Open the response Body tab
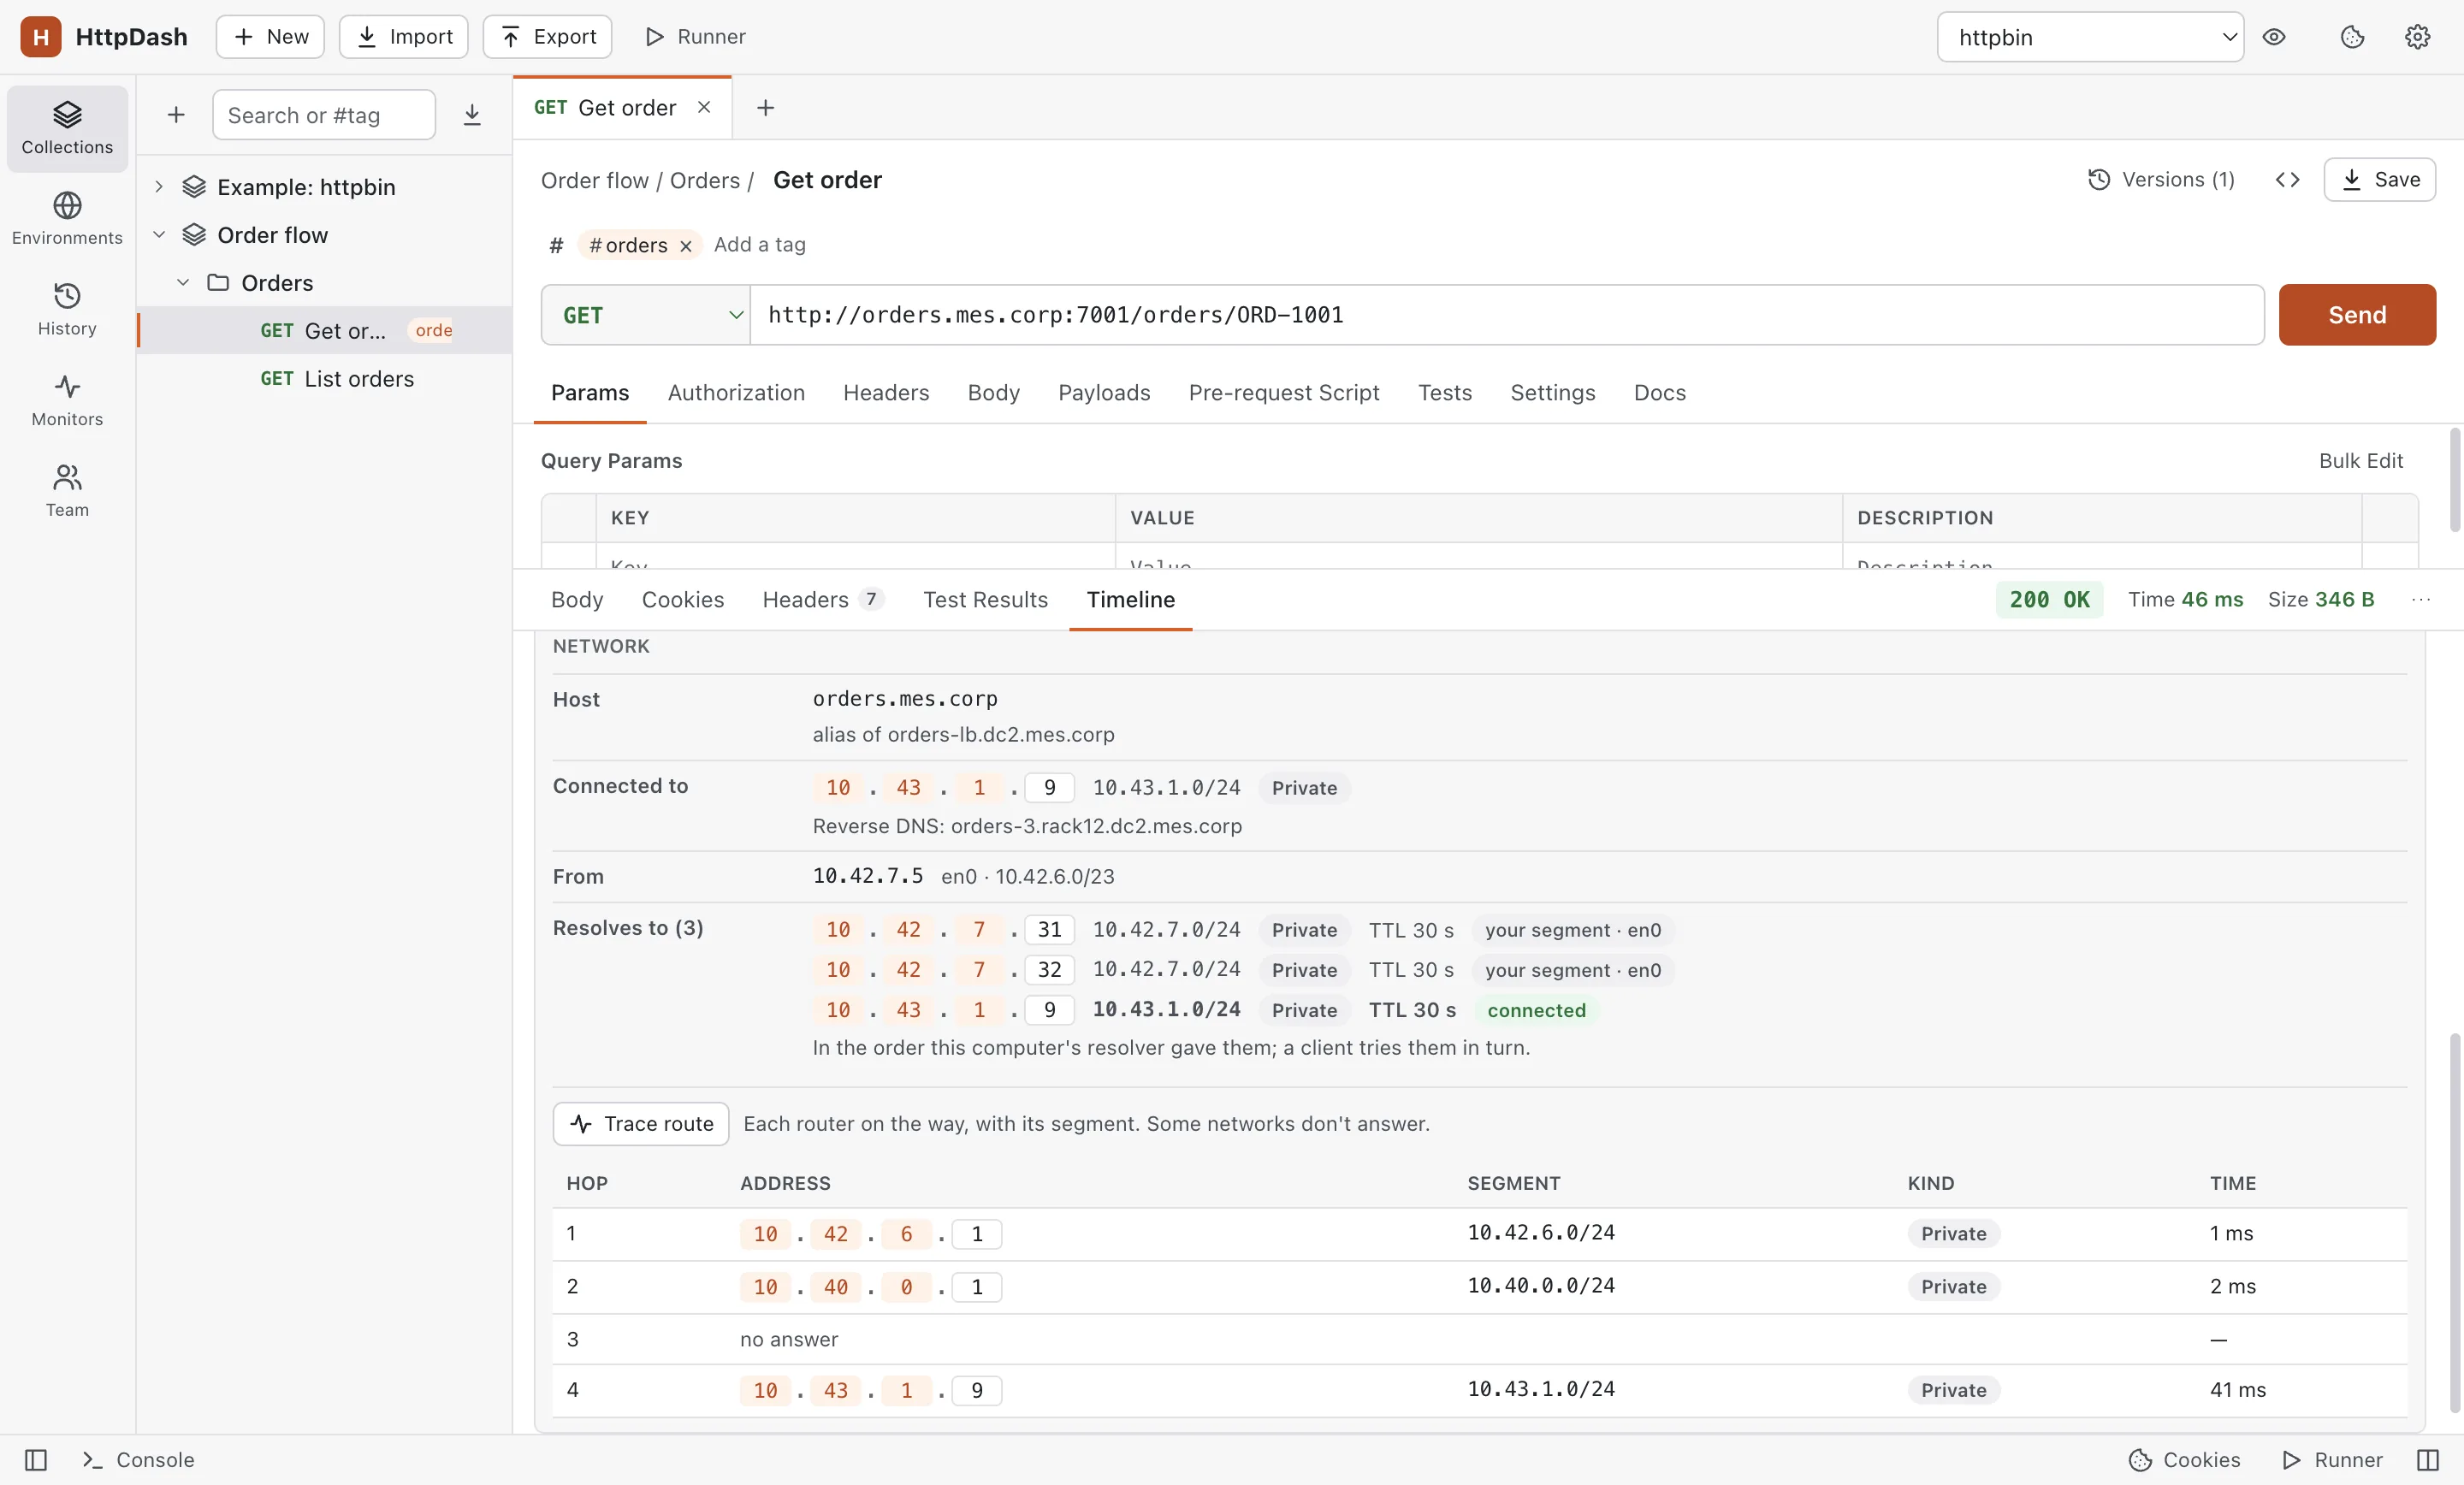This screenshot has height=1485, width=2464. point(577,600)
